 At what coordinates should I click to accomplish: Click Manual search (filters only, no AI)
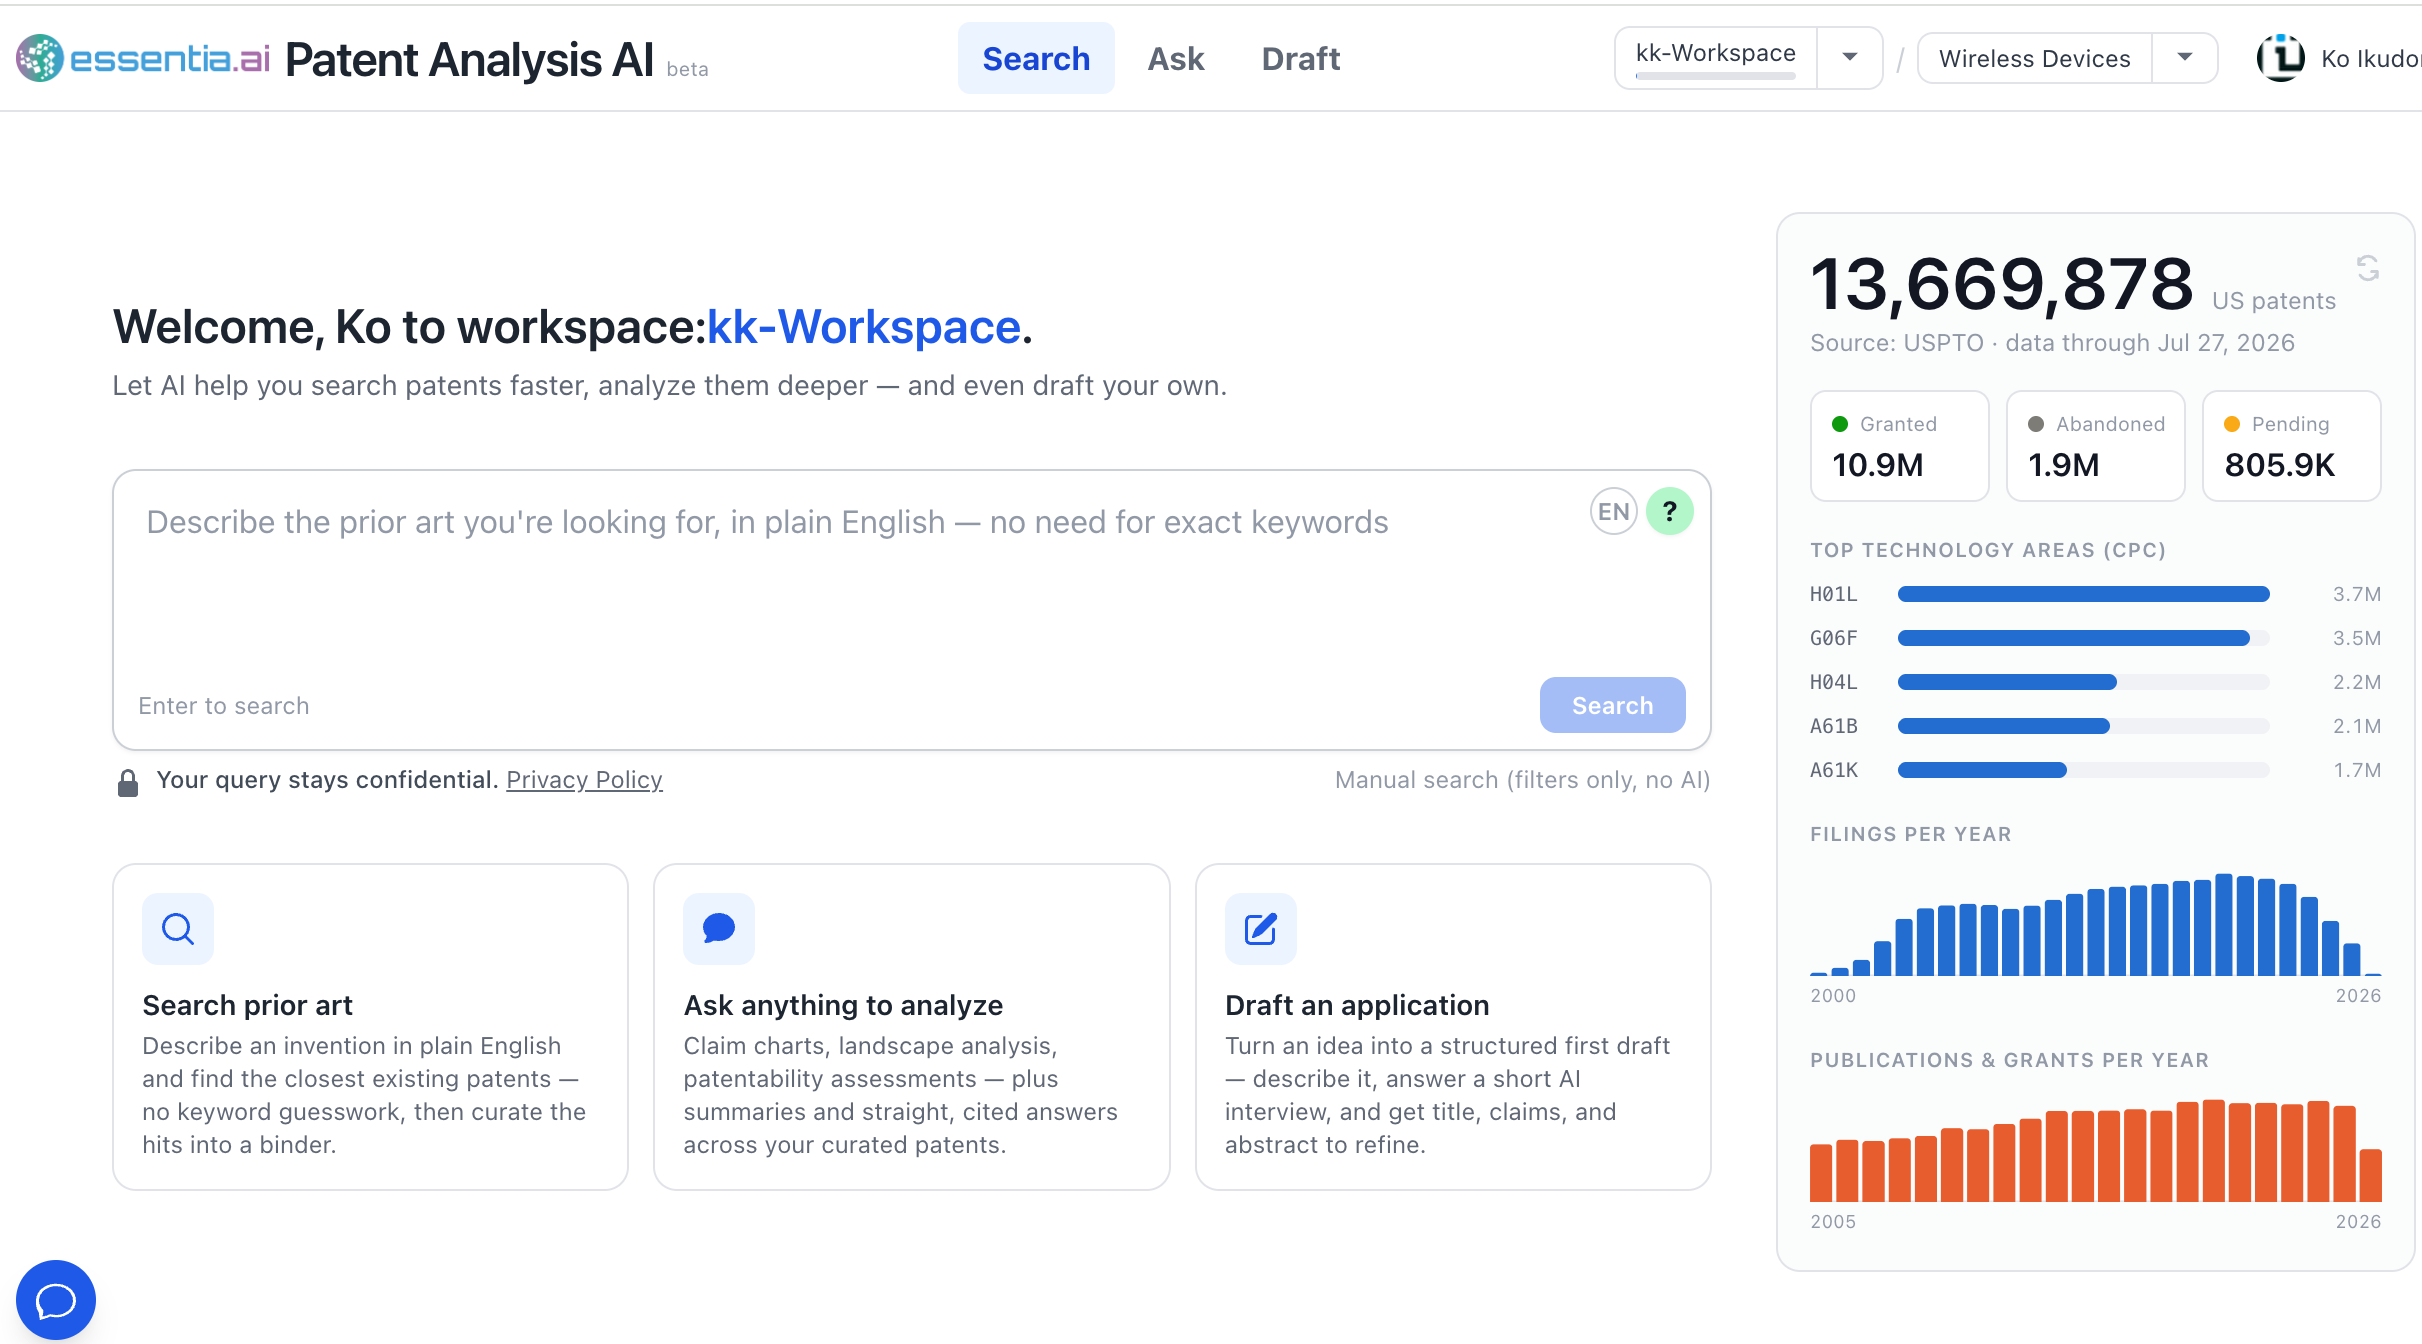click(x=1522, y=780)
